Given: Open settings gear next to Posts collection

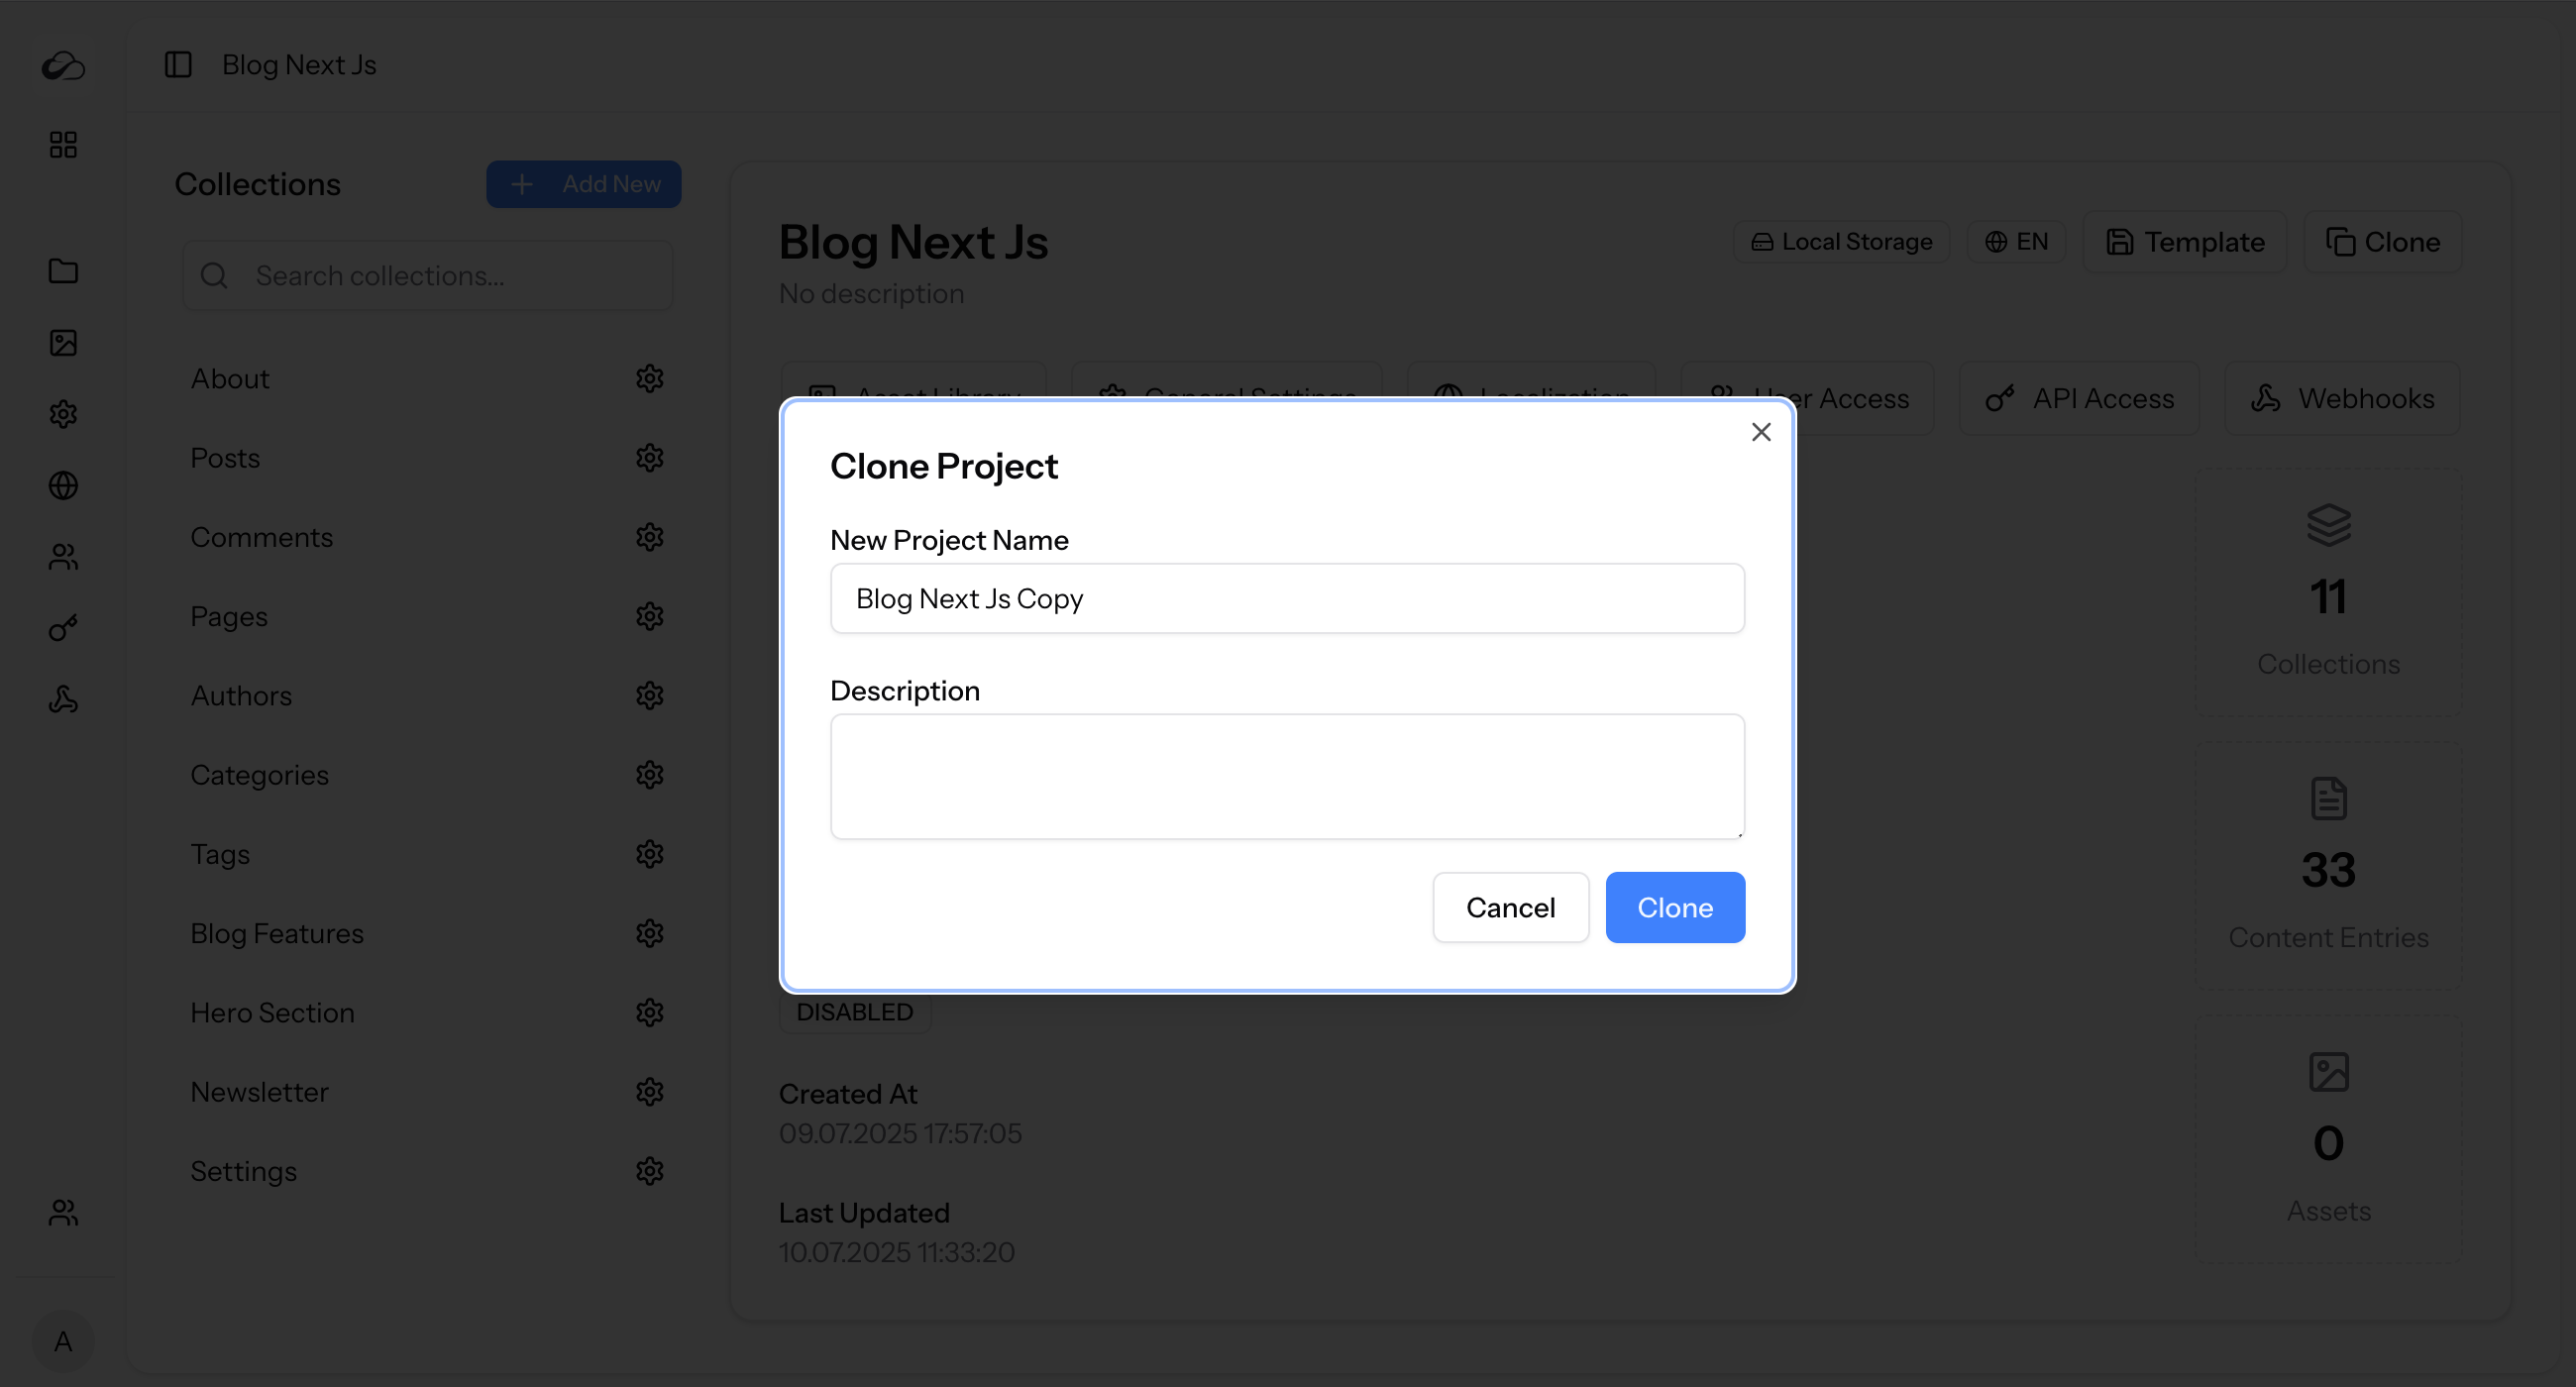Looking at the screenshot, I should (650, 457).
